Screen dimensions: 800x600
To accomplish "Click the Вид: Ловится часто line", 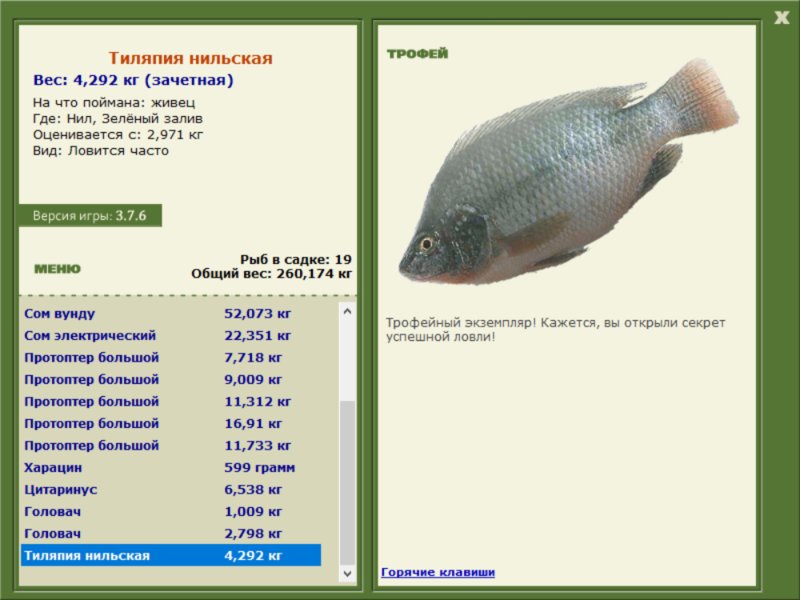I will (101, 151).
